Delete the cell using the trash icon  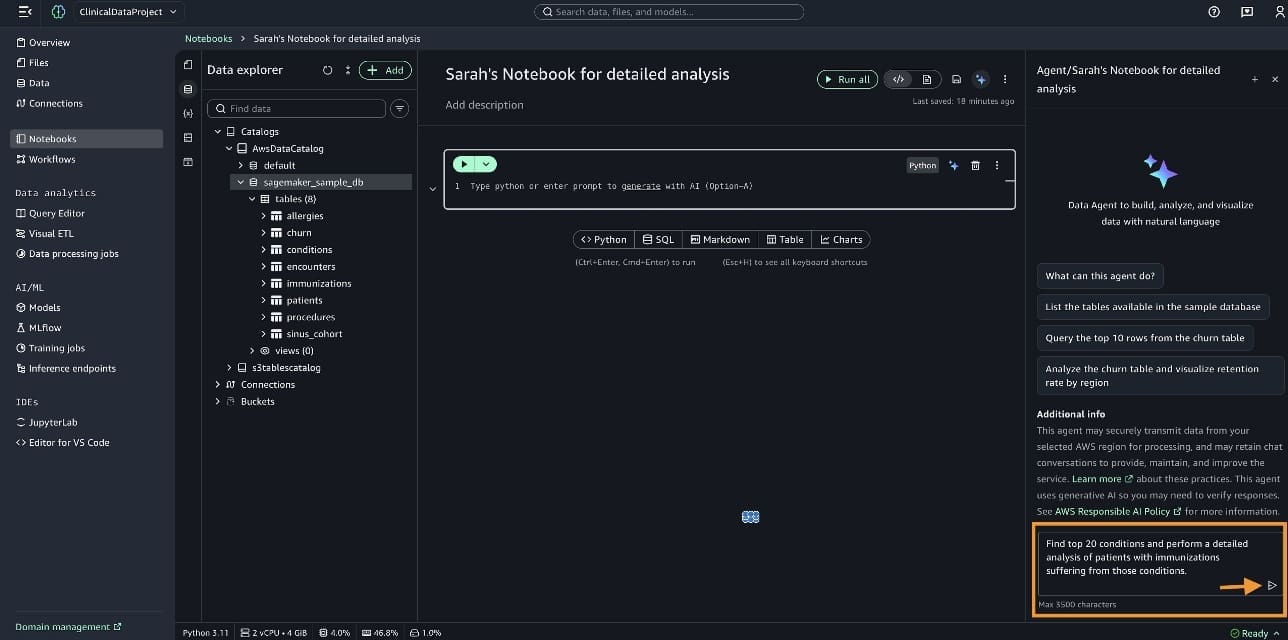[x=976, y=165]
